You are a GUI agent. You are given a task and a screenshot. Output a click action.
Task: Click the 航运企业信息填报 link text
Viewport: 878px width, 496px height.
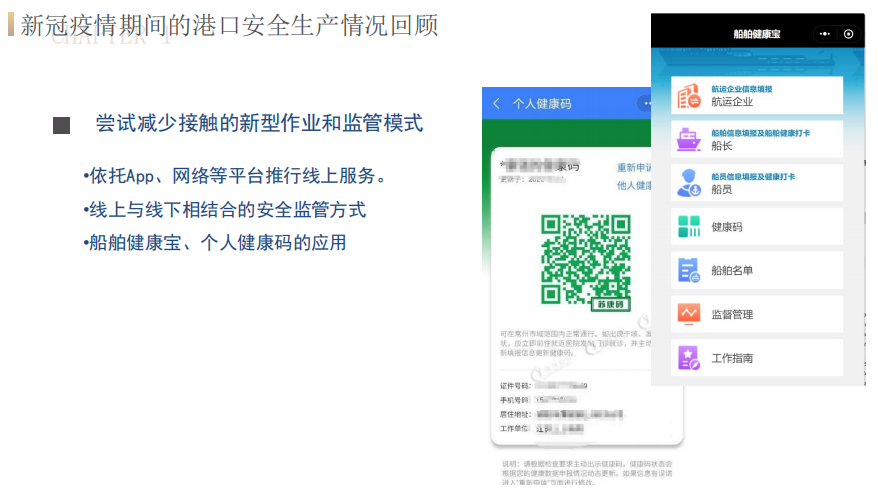pos(741,89)
